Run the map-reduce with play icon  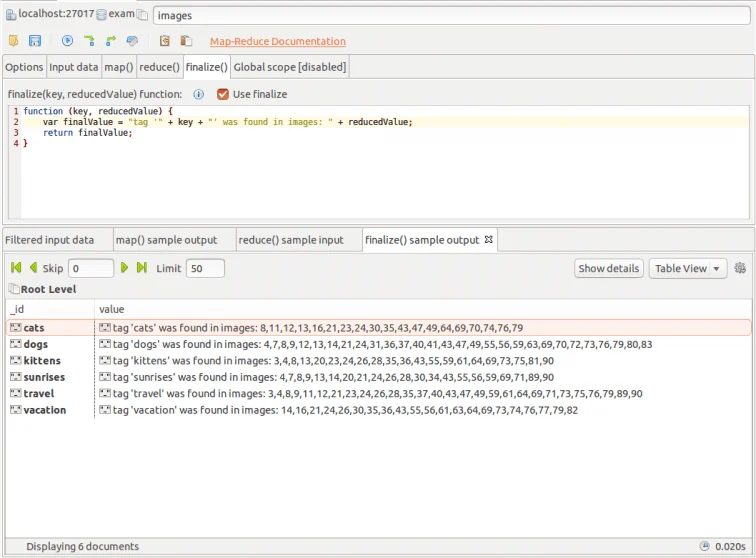pyautogui.click(x=68, y=41)
